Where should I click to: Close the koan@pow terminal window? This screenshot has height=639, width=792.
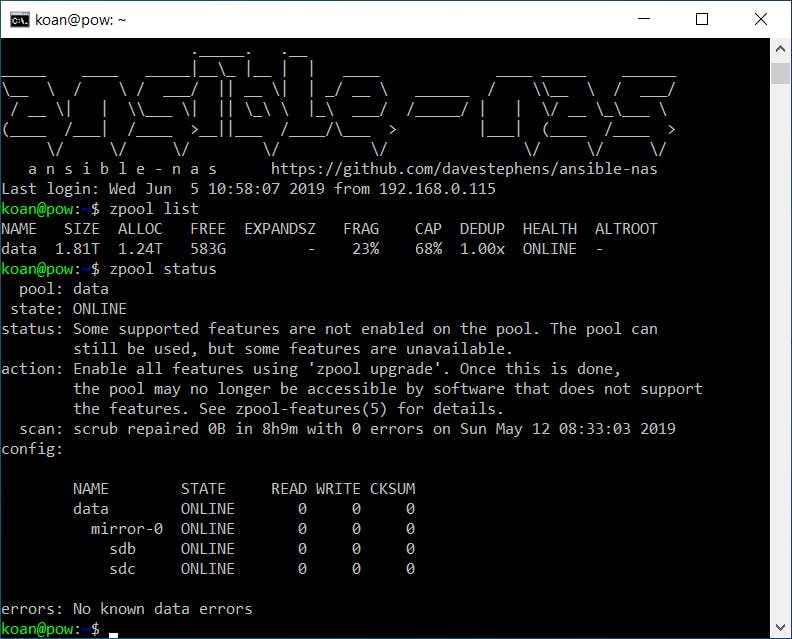click(761, 19)
